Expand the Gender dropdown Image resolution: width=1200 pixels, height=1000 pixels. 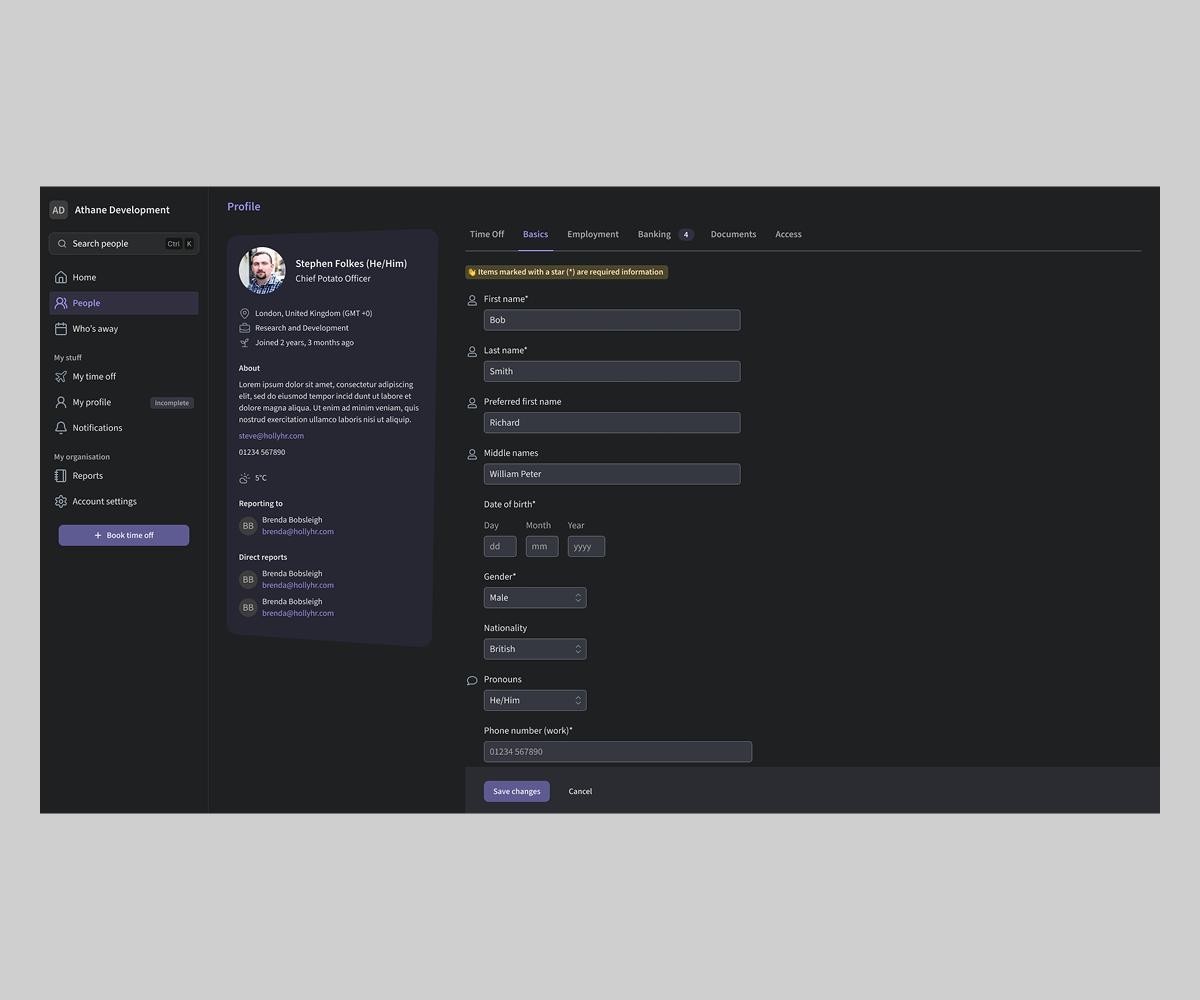535,598
